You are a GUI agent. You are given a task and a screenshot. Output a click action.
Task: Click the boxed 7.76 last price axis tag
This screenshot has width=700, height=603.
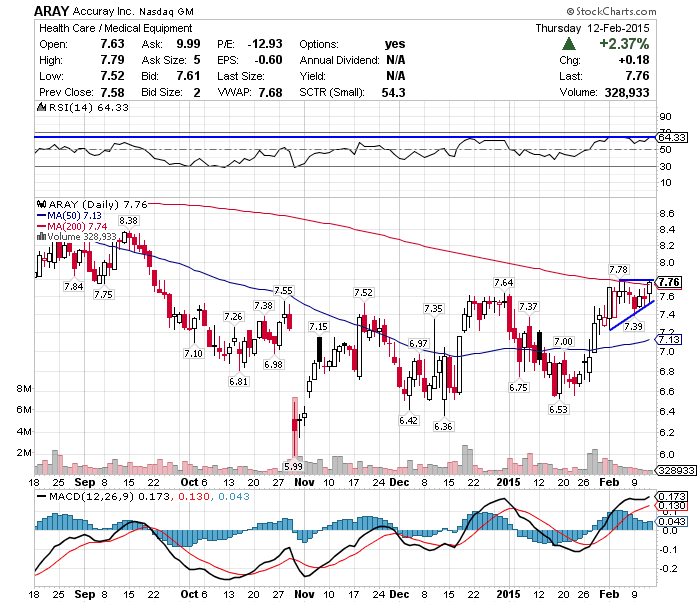(669, 282)
